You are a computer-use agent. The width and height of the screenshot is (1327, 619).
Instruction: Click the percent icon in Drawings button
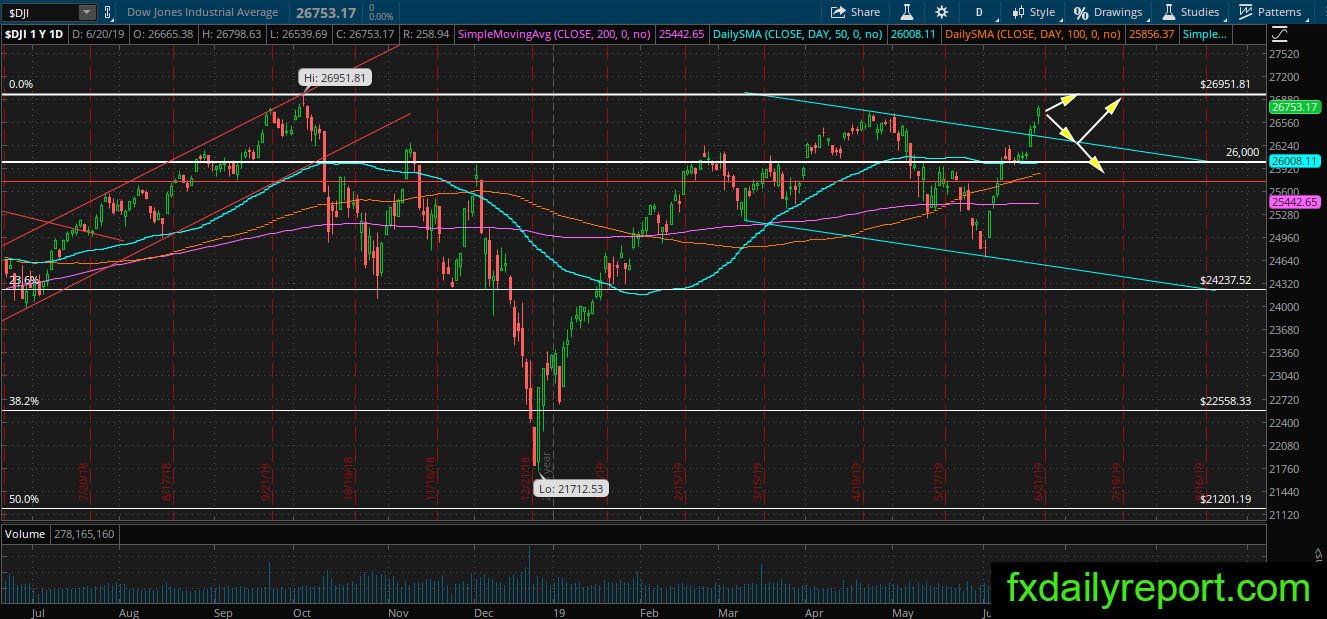1081,13
